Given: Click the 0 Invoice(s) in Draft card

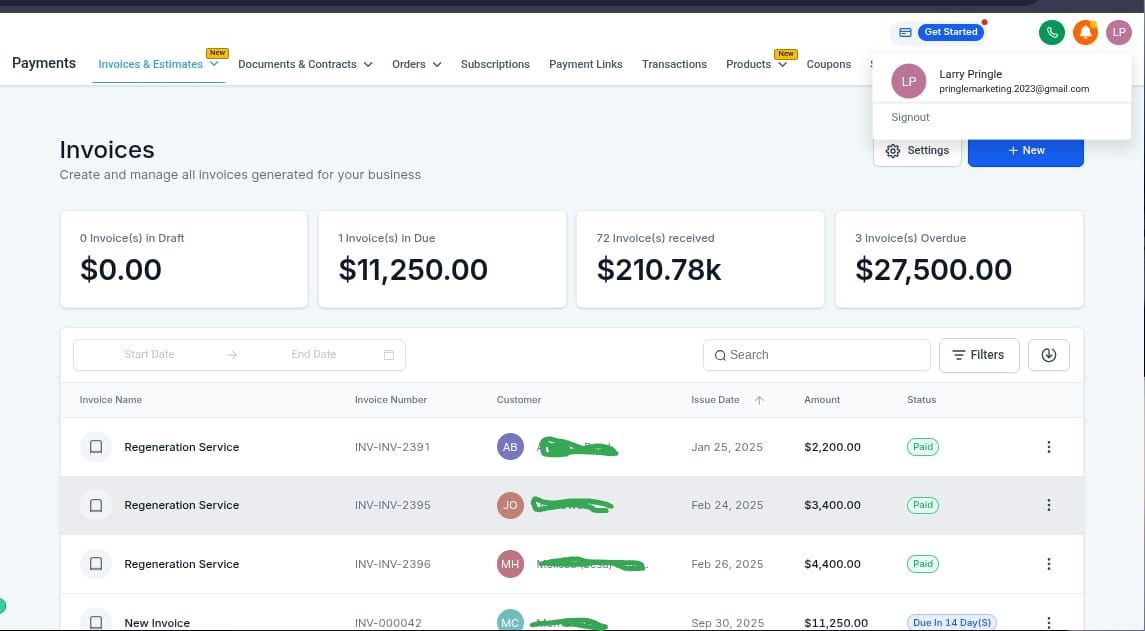Looking at the screenshot, I should coord(184,259).
